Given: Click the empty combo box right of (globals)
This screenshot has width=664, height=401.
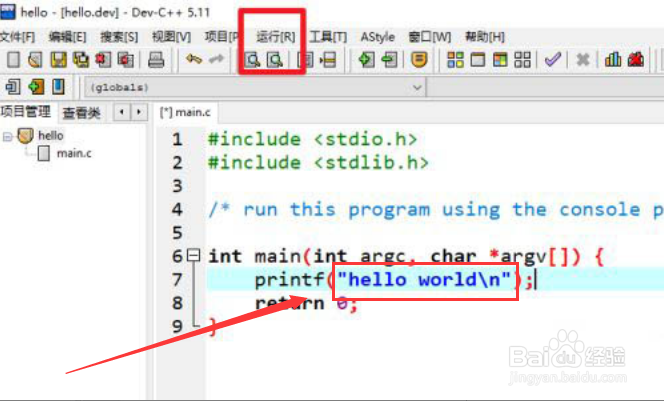Looking at the screenshot, I should coord(546,88).
